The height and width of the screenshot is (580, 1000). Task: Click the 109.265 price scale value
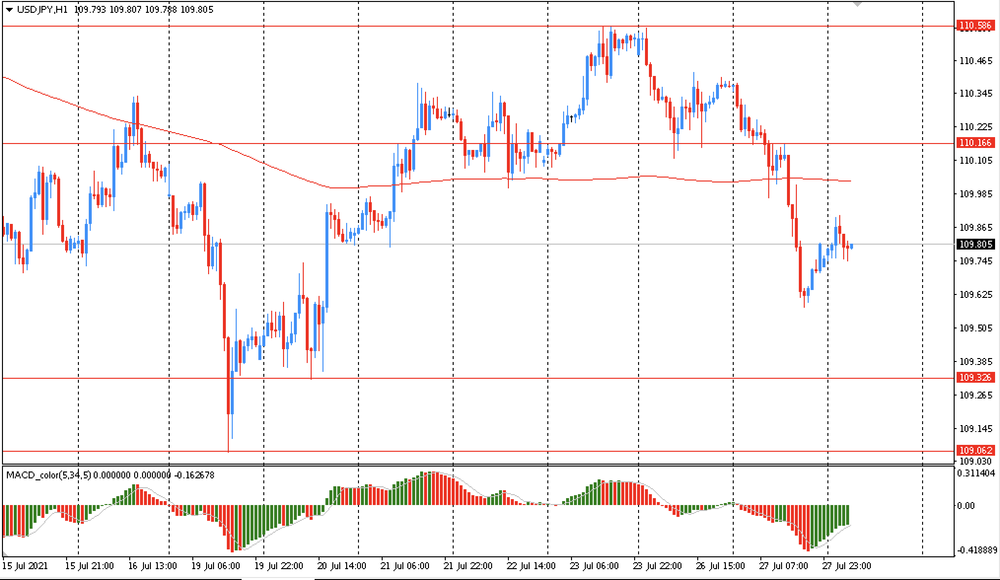tap(976, 395)
